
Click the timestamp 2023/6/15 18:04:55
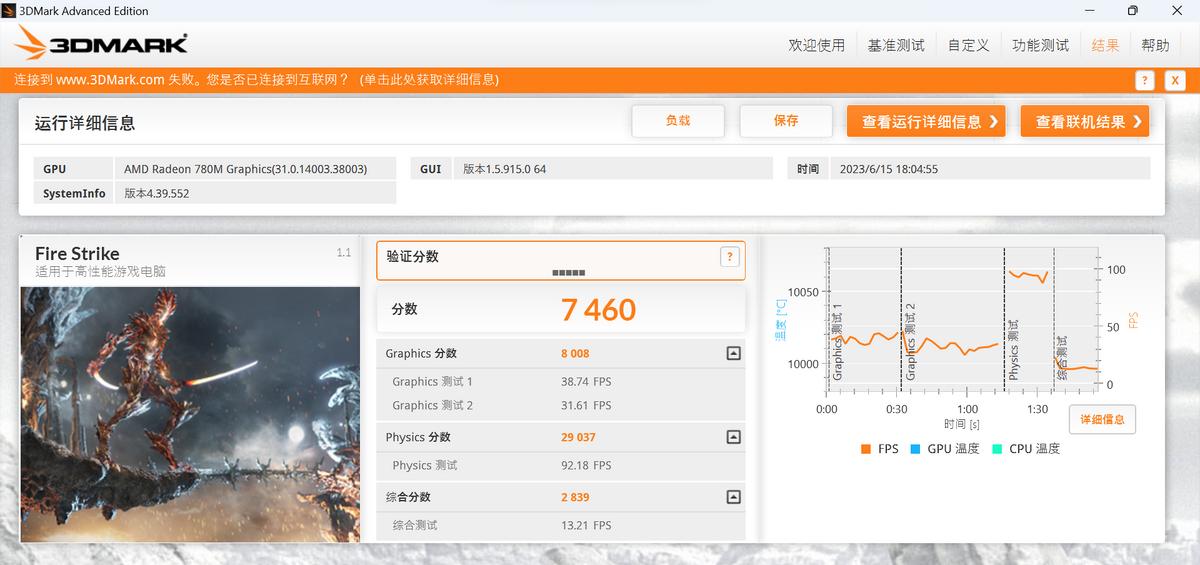[888, 169]
